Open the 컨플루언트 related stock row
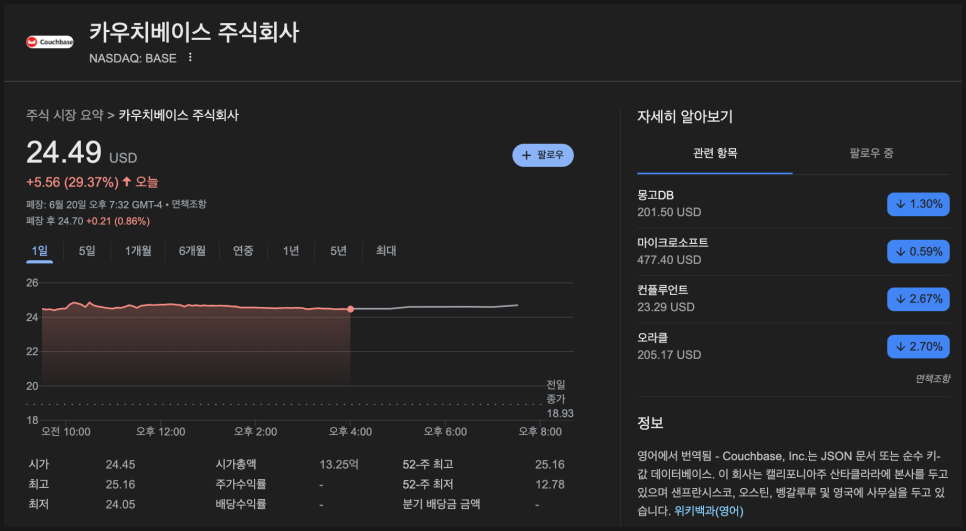Viewport: 966px width, 531px height. [793, 299]
